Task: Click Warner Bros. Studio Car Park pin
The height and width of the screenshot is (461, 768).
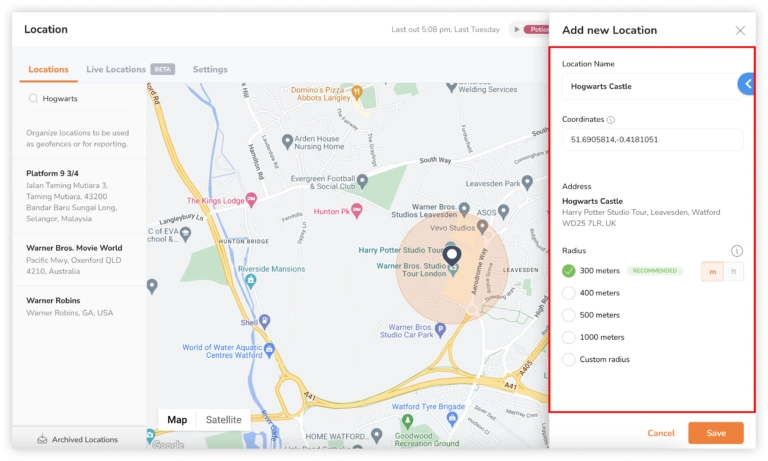Action: (x=440, y=330)
